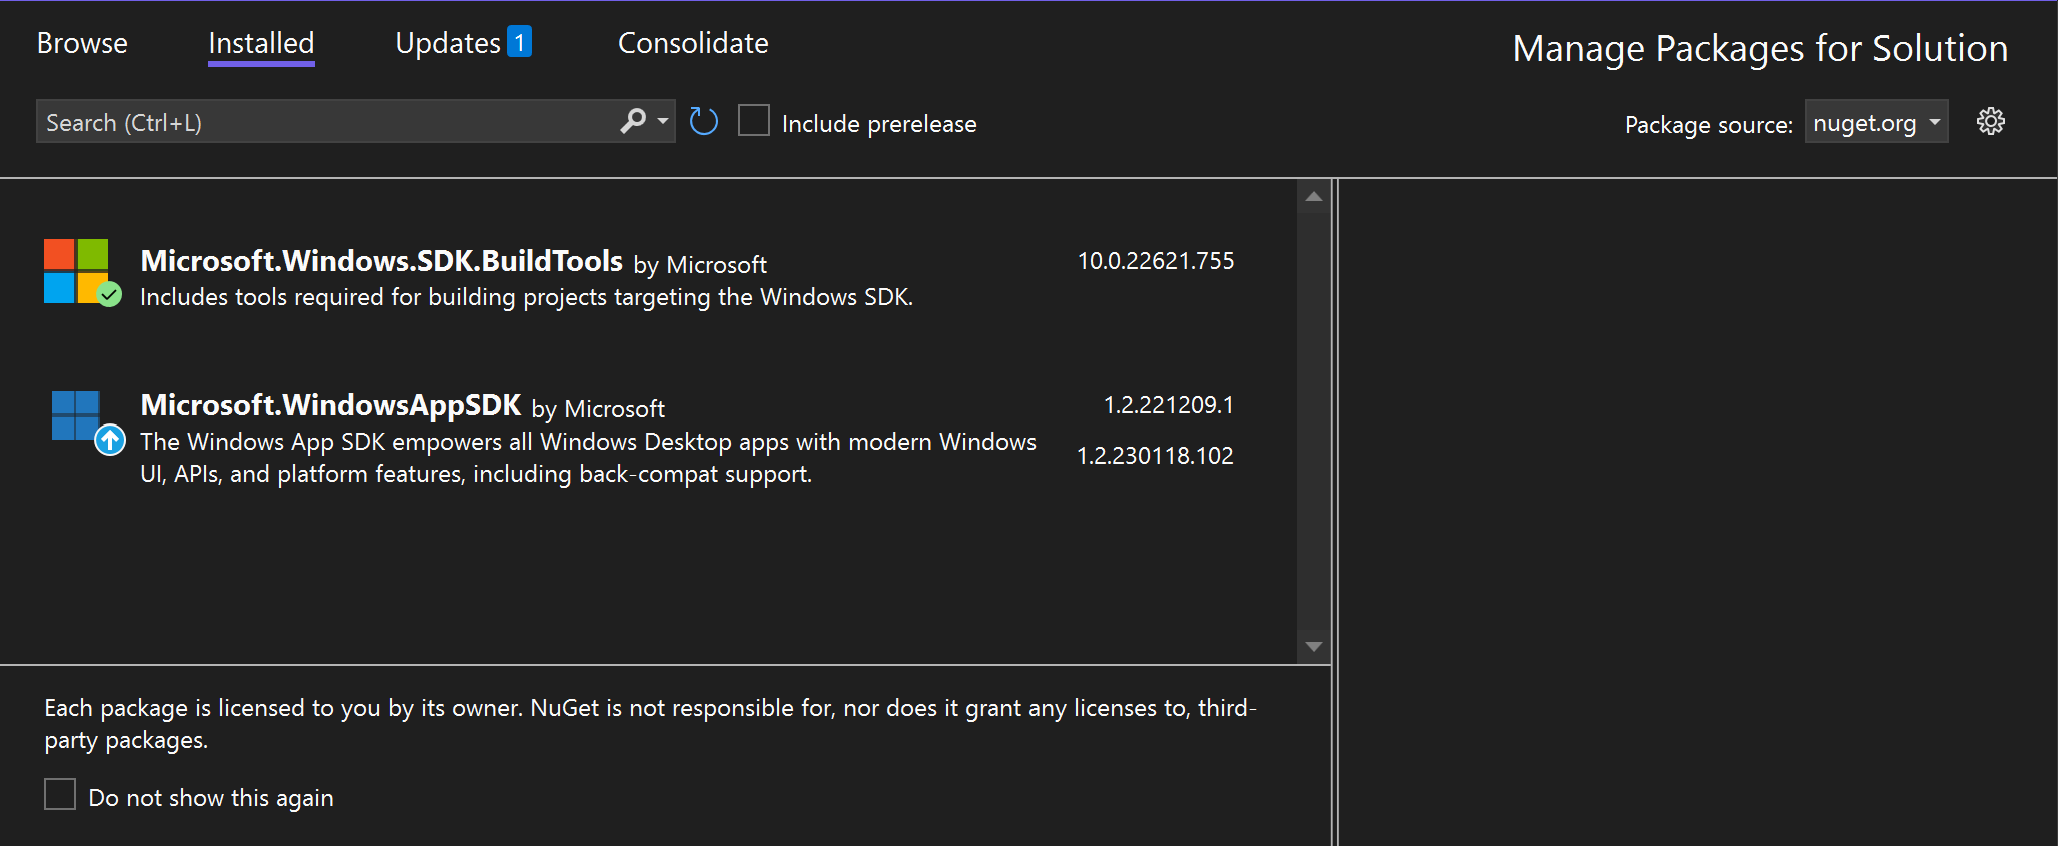Click the Include prerelease label text
Screen dimensions: 2058x846
pos(879,123)
